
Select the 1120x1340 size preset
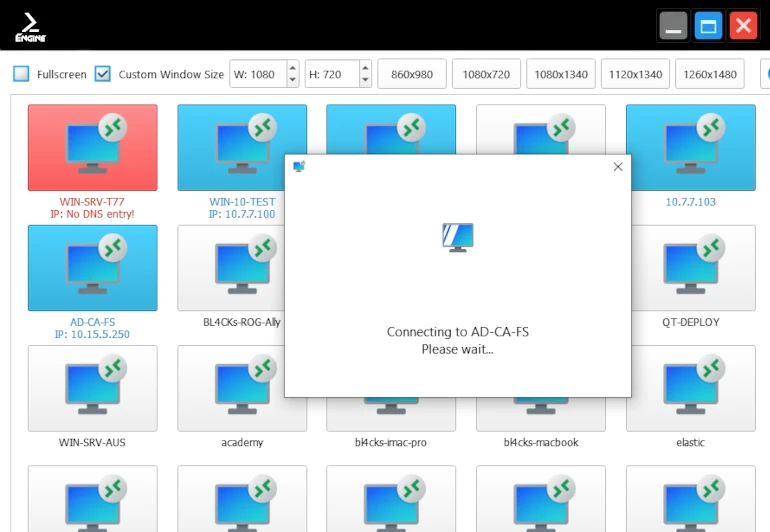[x=635, y=74]
